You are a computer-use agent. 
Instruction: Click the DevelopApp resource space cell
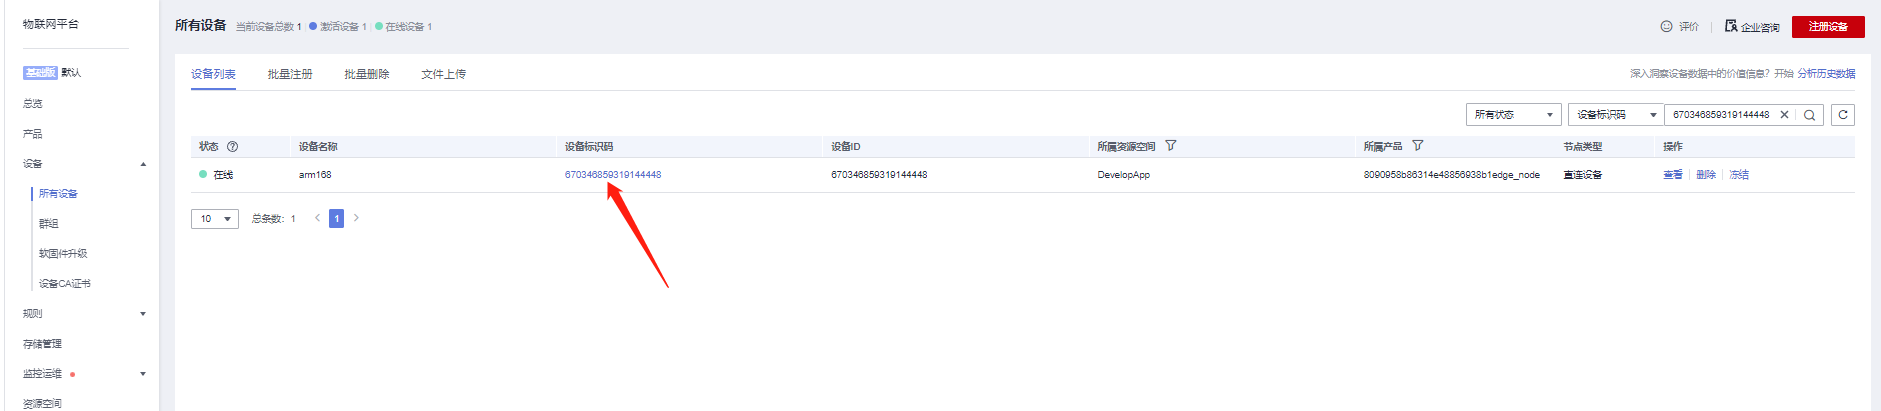(1124, 175)
